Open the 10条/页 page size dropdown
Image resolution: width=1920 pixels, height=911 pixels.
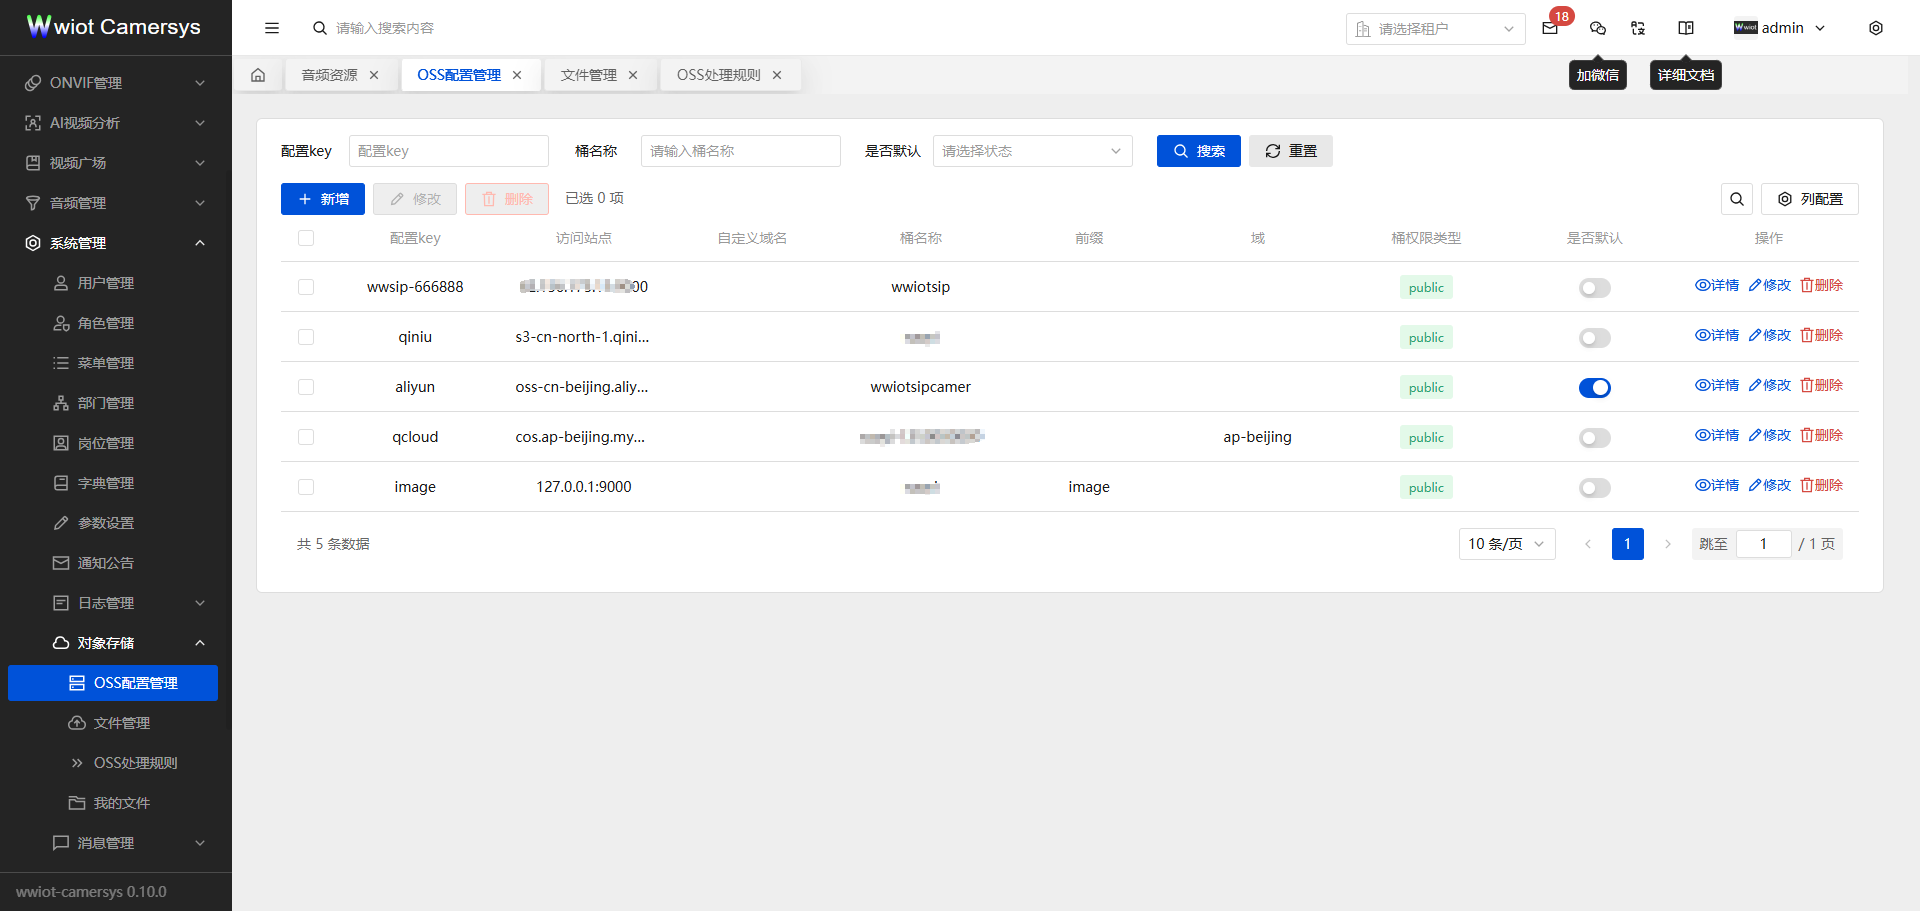[1507, 543]
